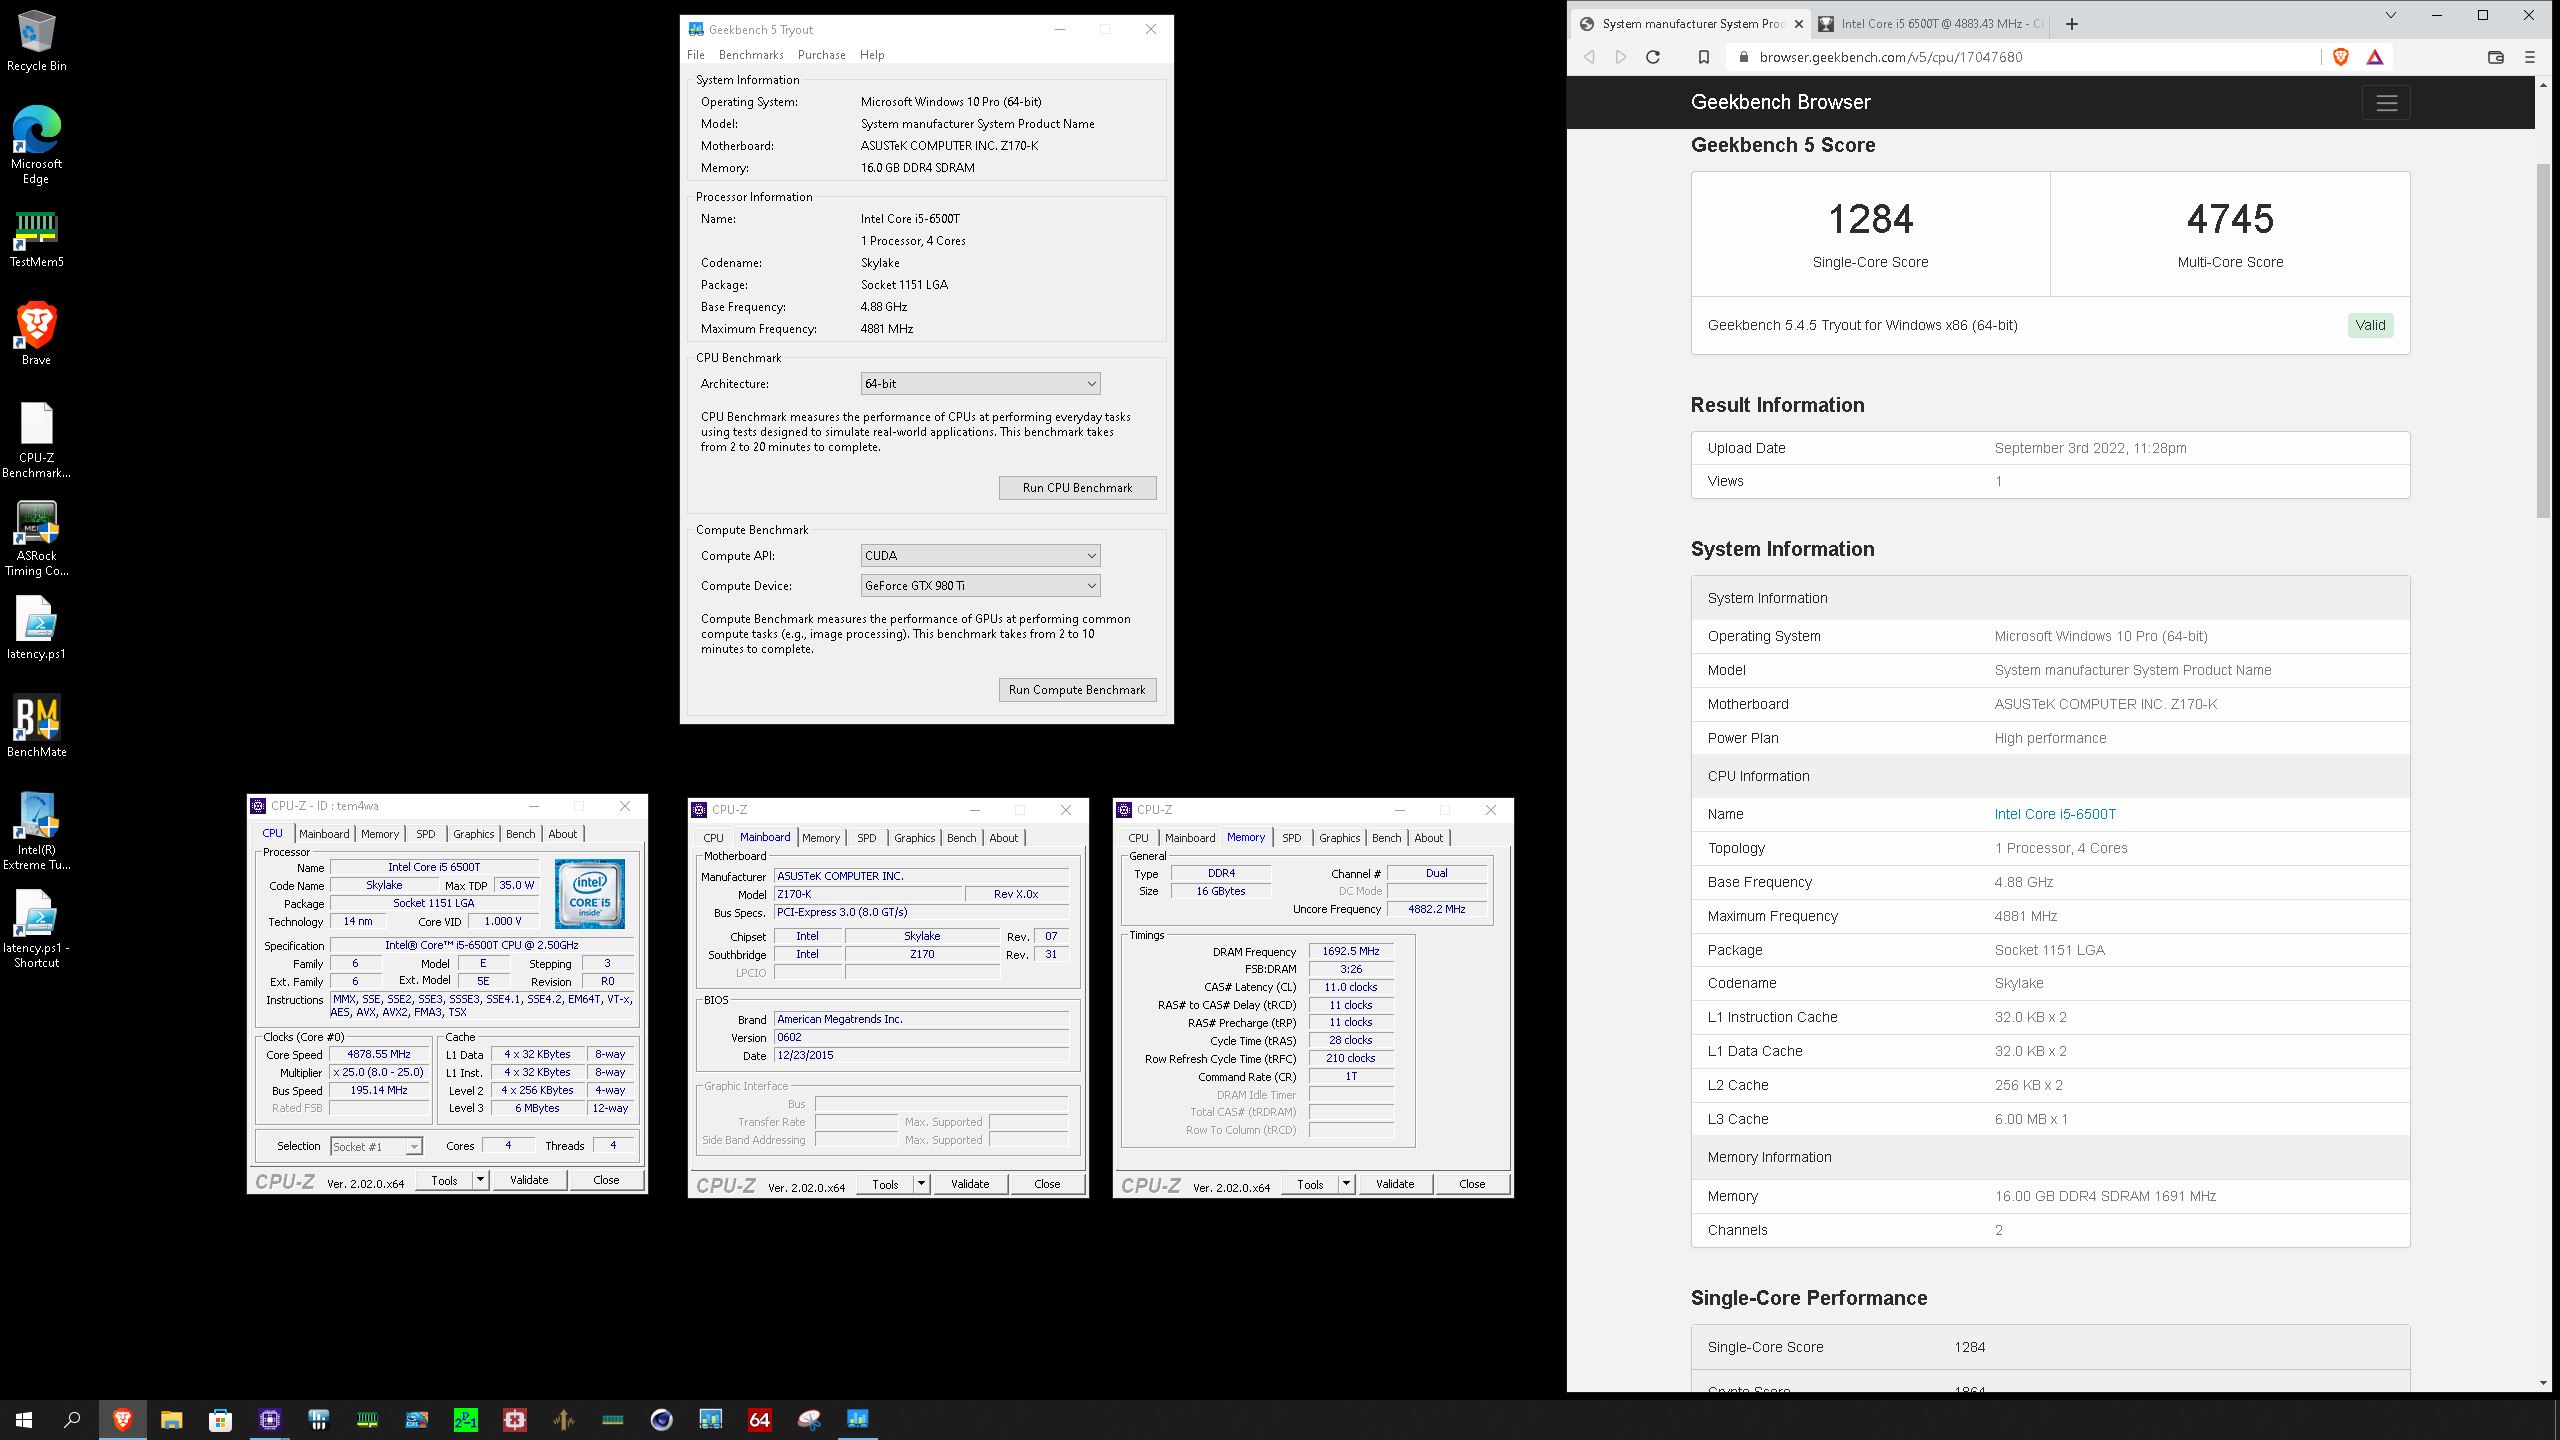This screenshot has height=1440, width=2560.
Task: Click Run CPU Benchmark button
Action: pos(1077,488)
